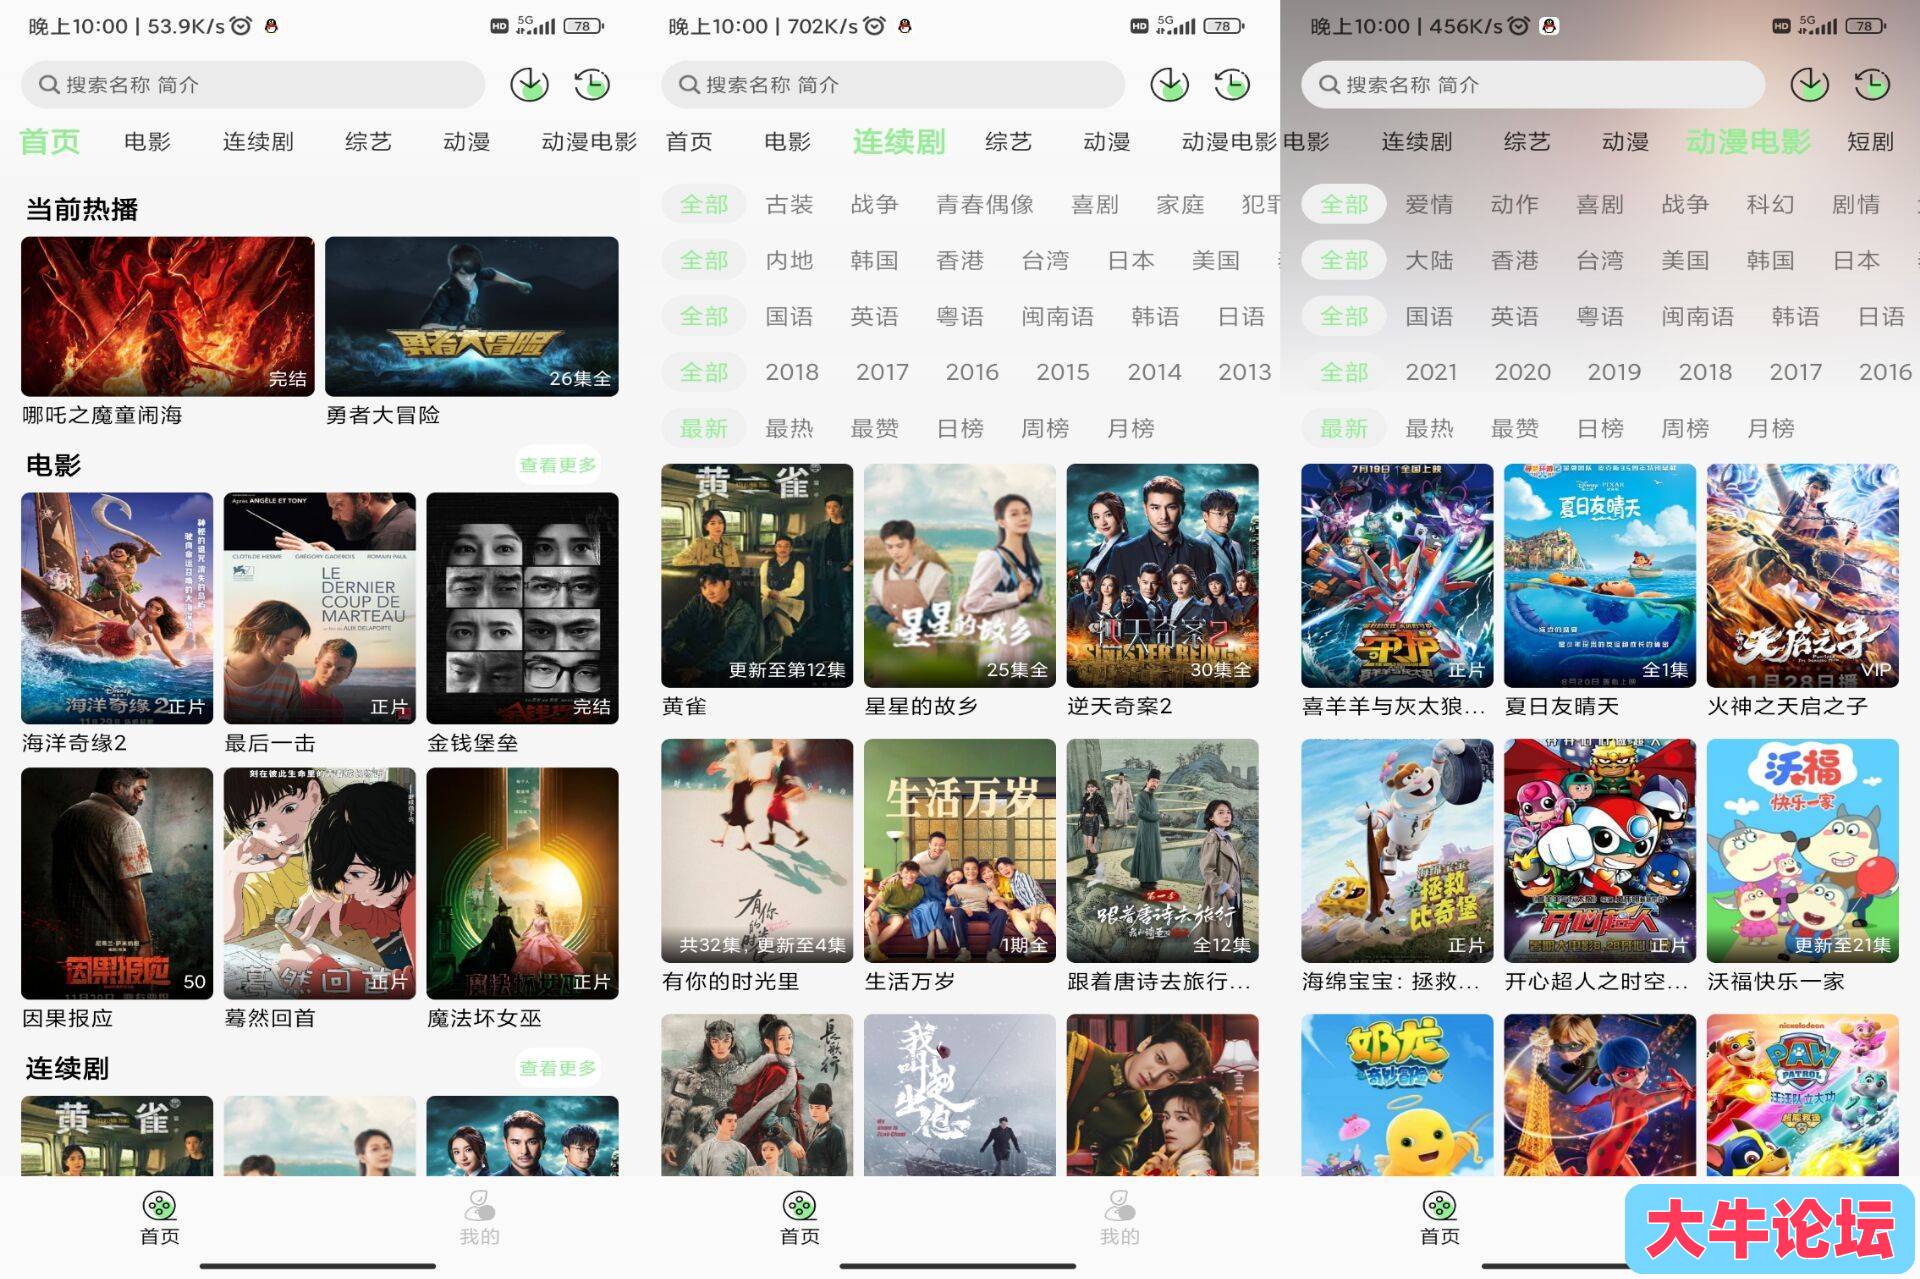1920x1279 pixels.
Task: Open downloads icon in middle screen
Action: click(x=1169, y=85)
